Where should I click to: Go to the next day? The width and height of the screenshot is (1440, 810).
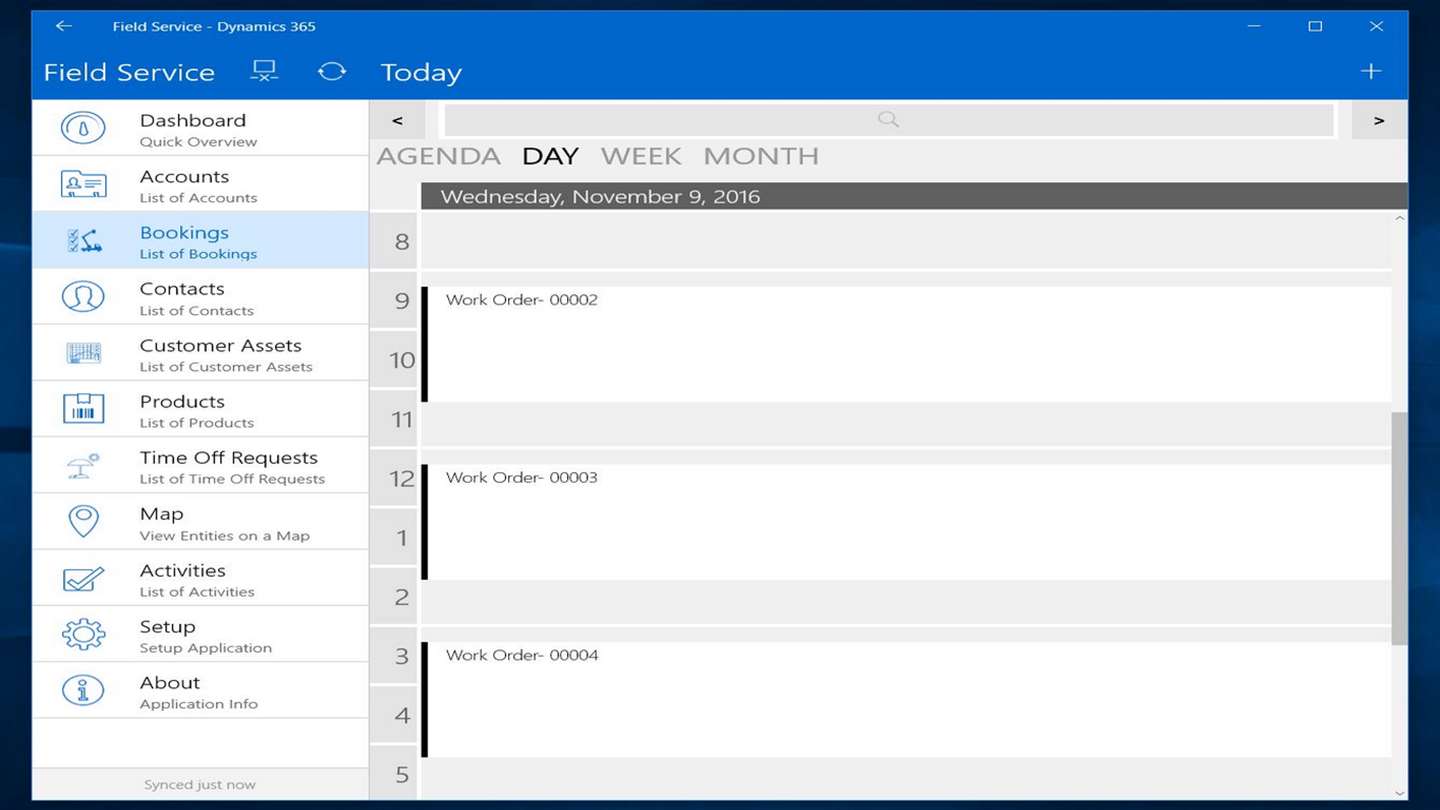tap(1379, 120)
